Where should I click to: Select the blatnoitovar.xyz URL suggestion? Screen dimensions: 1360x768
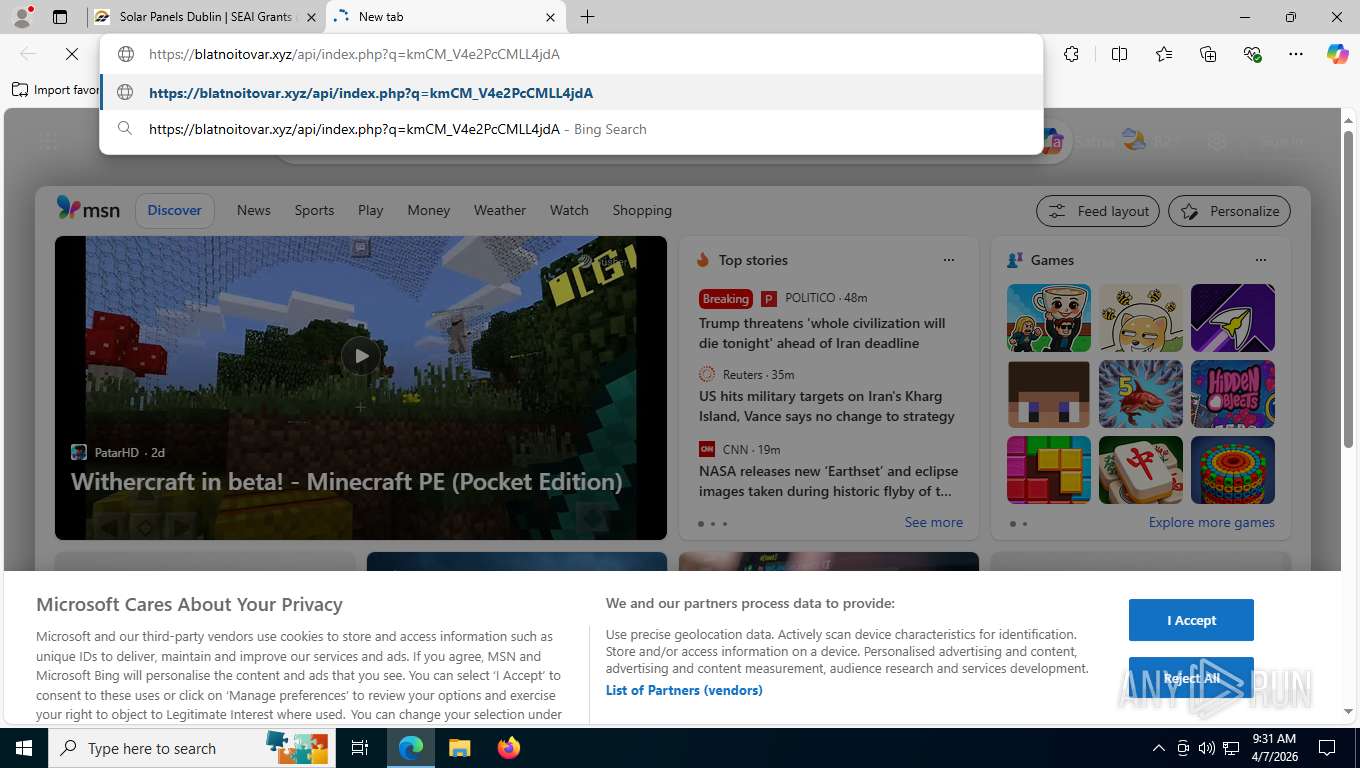[572, 93]
